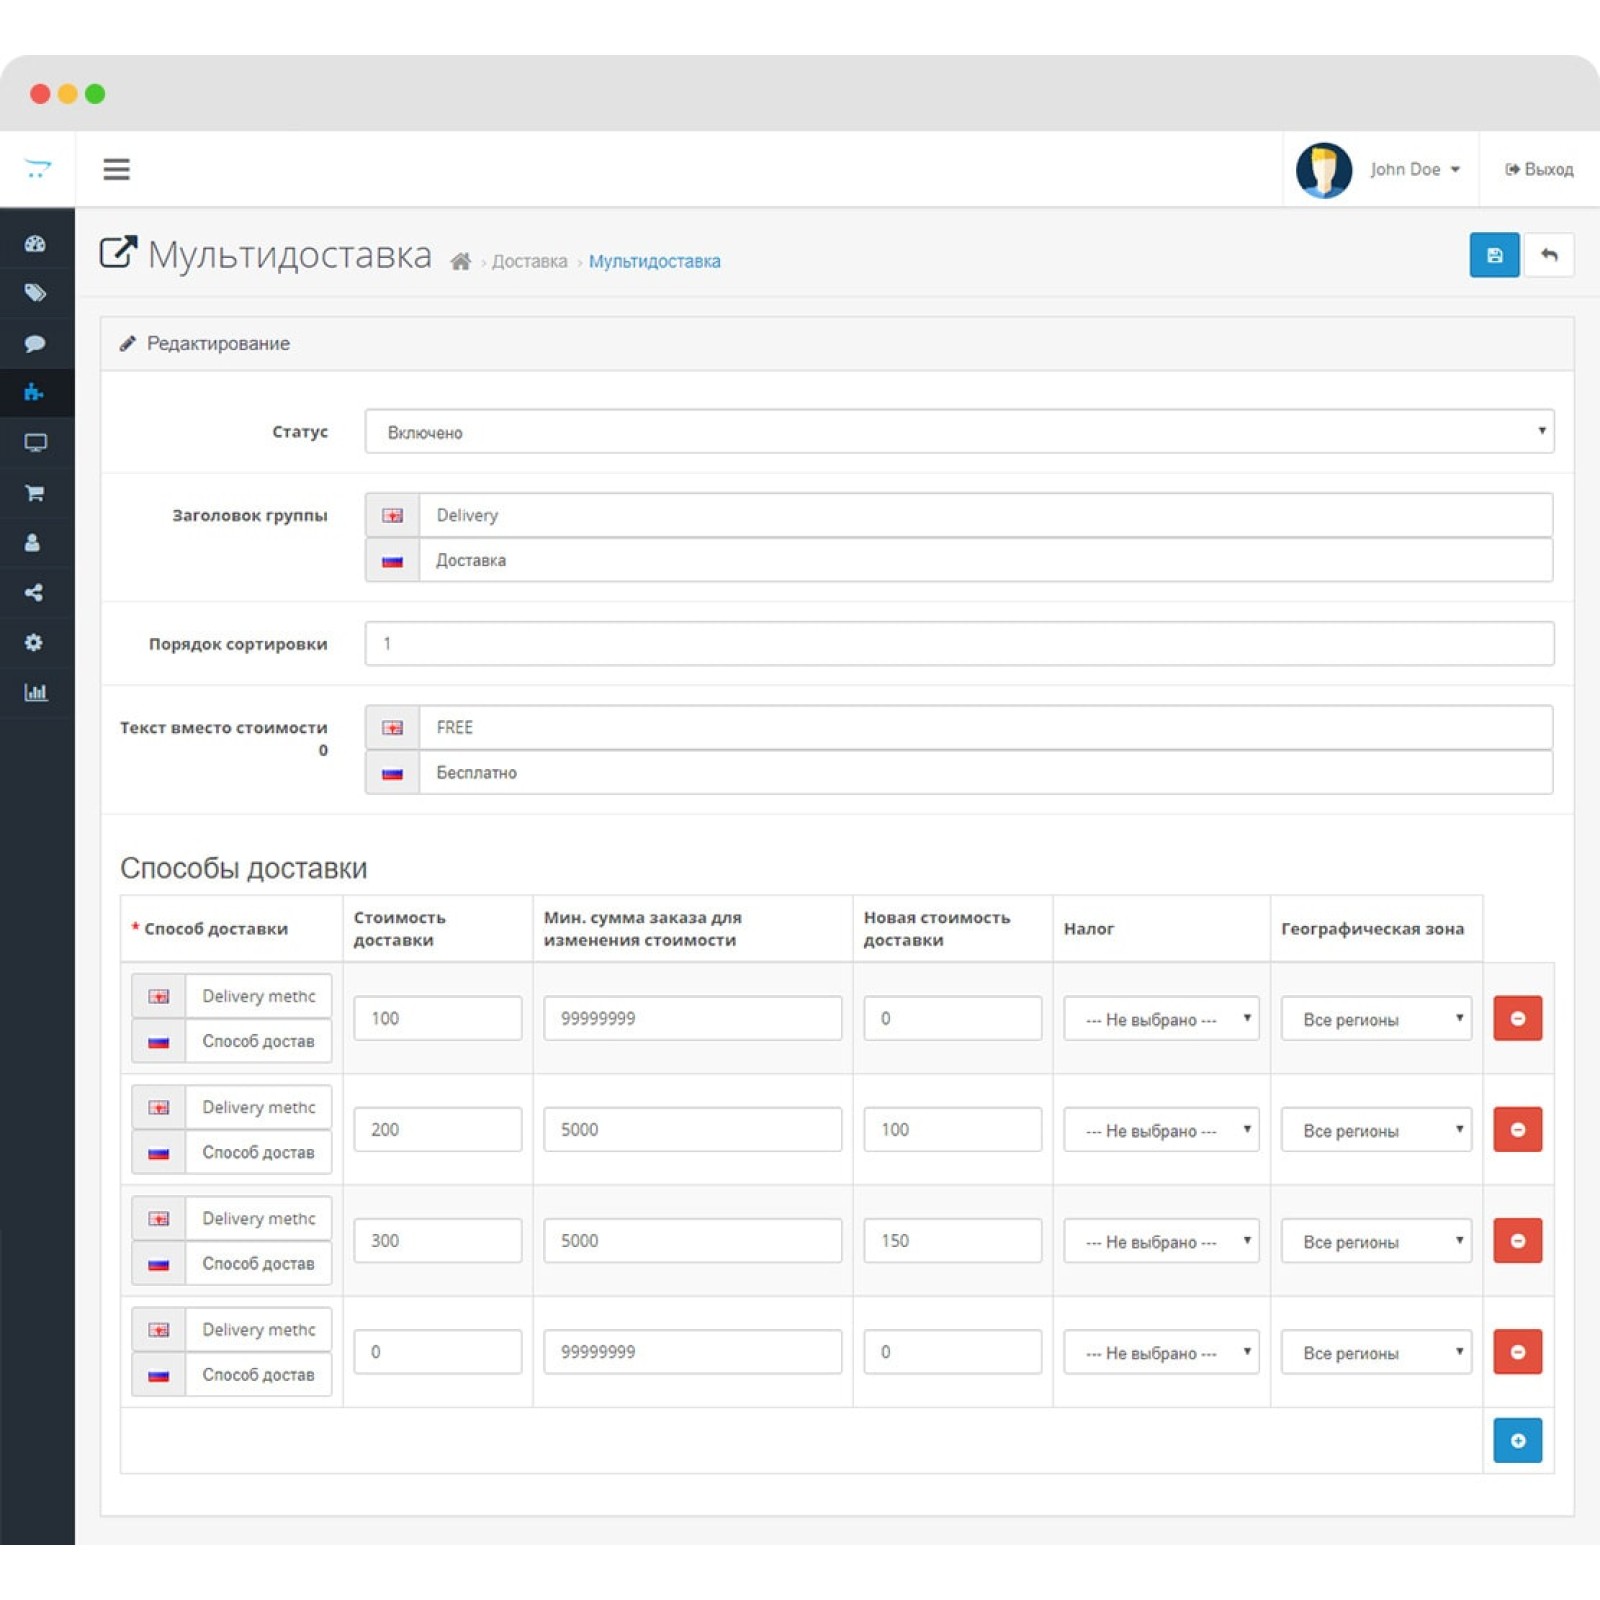Open geo zone dropdown in cost 100 row
1600x1600 pixels.
(x=1376, y=1018)
